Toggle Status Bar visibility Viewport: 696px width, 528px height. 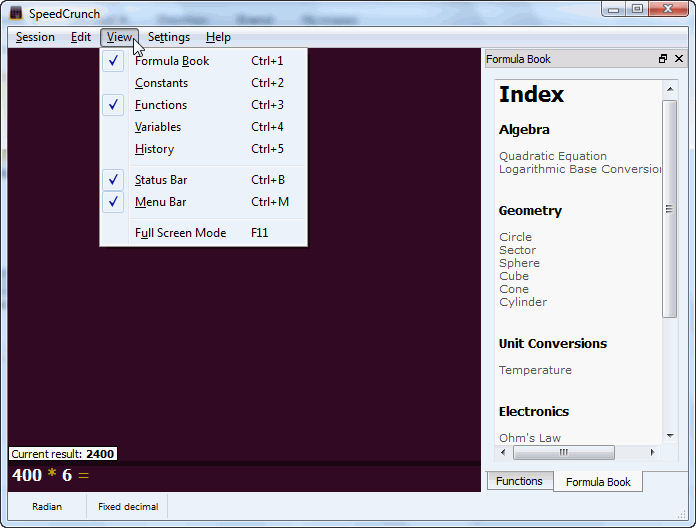203,180
